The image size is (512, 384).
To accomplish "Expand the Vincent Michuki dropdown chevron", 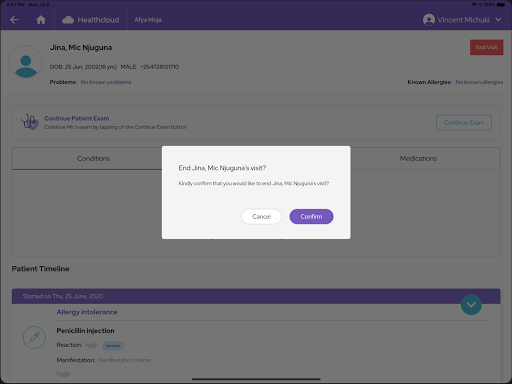I will click(498, 20).
